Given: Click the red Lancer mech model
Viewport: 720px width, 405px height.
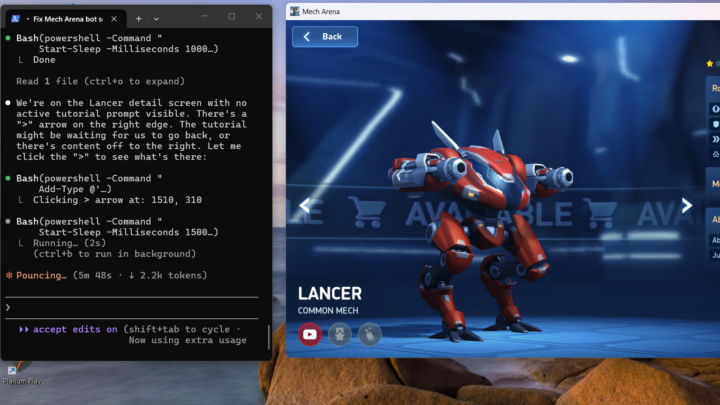Looking at the screenshot, I should [x=480, y=230].
